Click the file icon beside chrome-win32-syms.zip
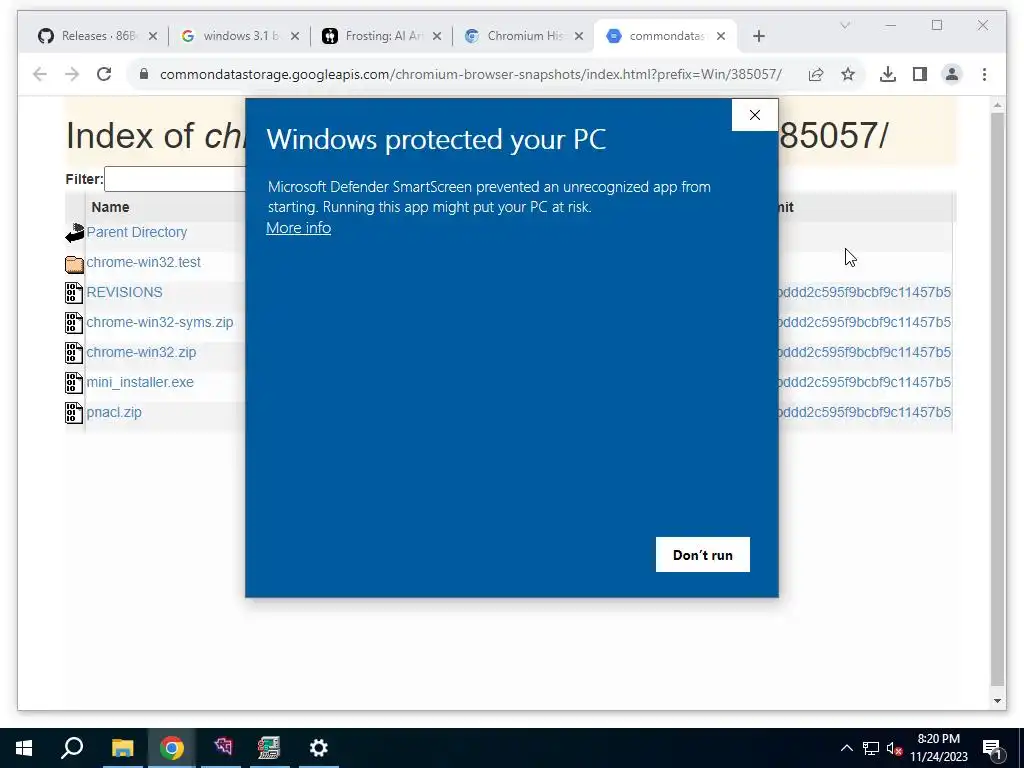 [74, 323]
